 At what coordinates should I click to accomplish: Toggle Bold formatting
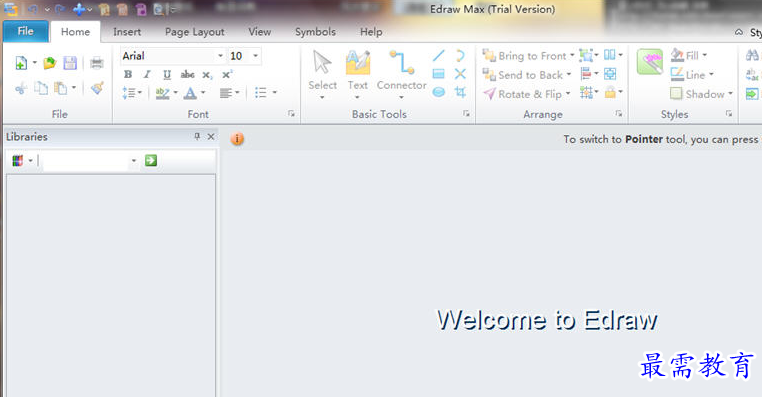click(x=128, y=74)
